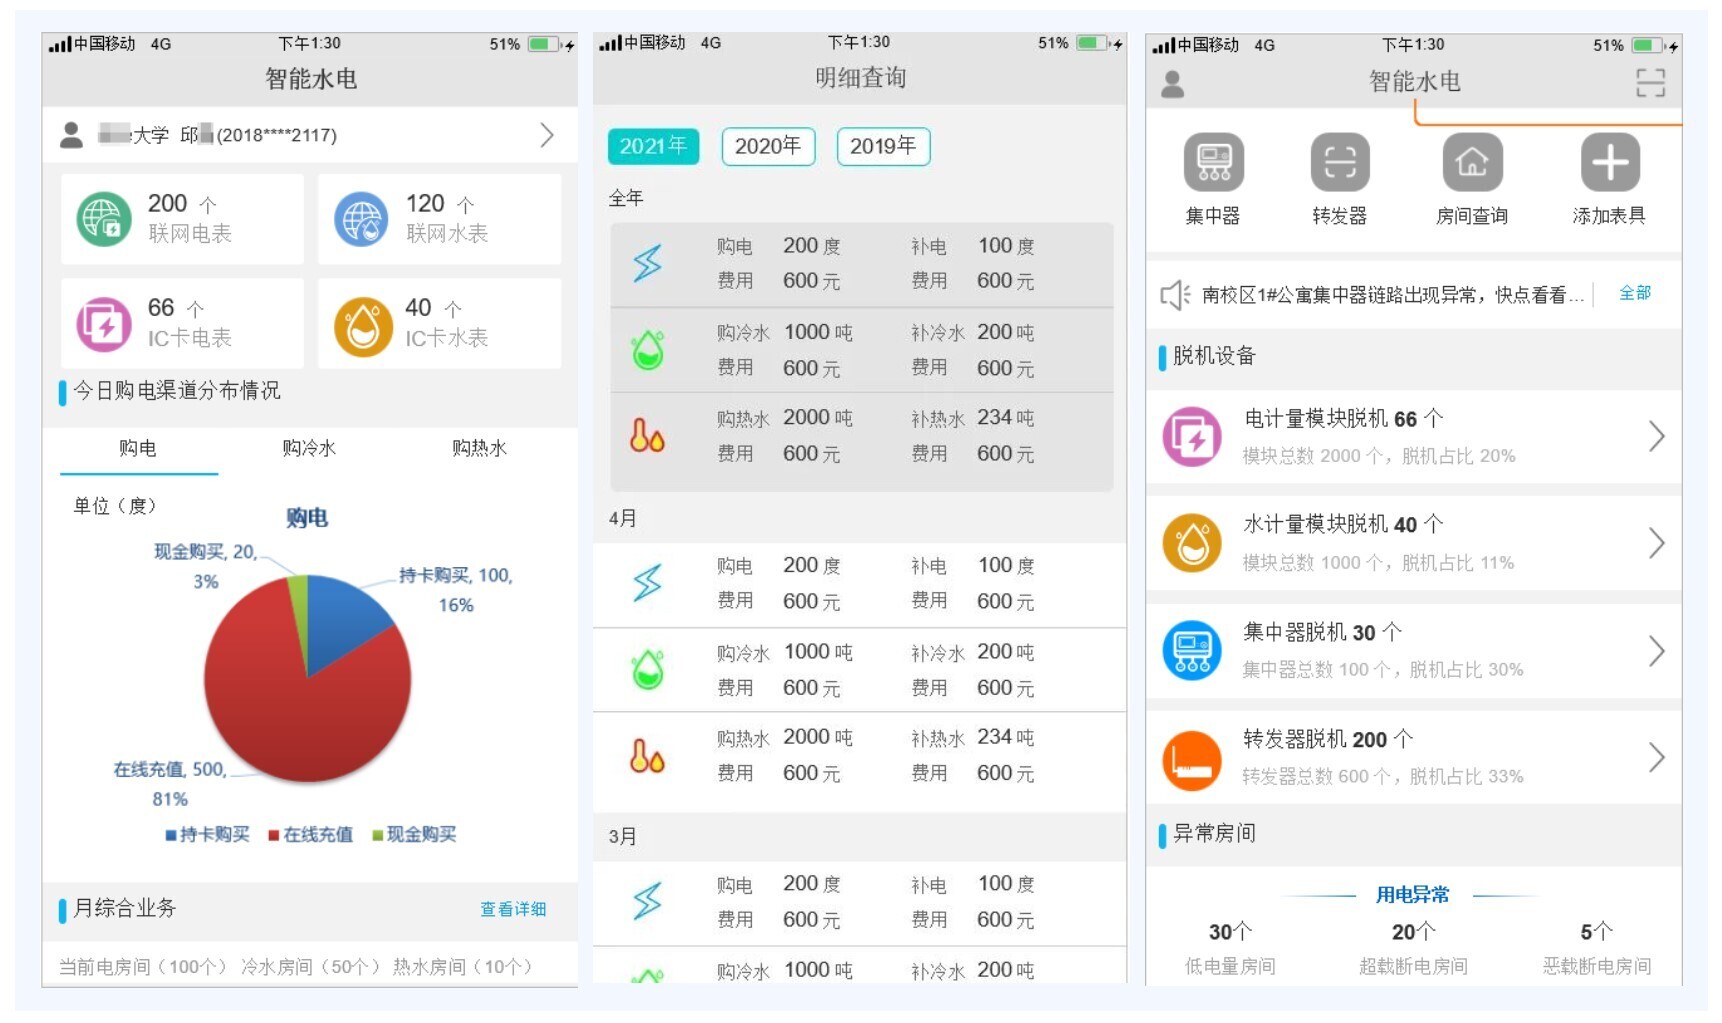Click the user profile icon on third screen

[x=1172, y=84]
